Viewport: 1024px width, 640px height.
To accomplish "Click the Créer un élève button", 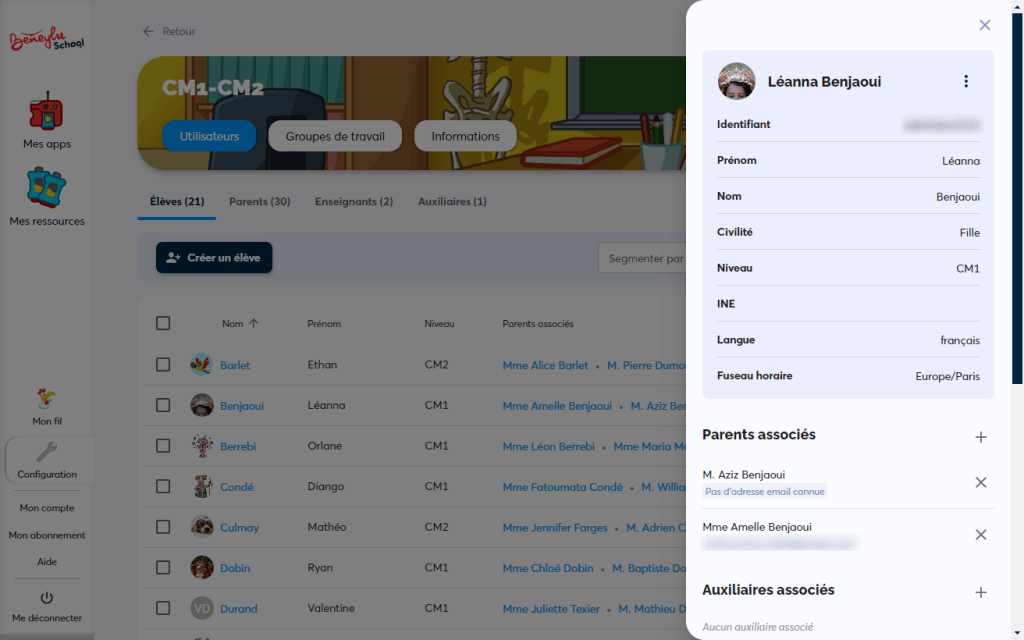I will (x=214, y=258).
